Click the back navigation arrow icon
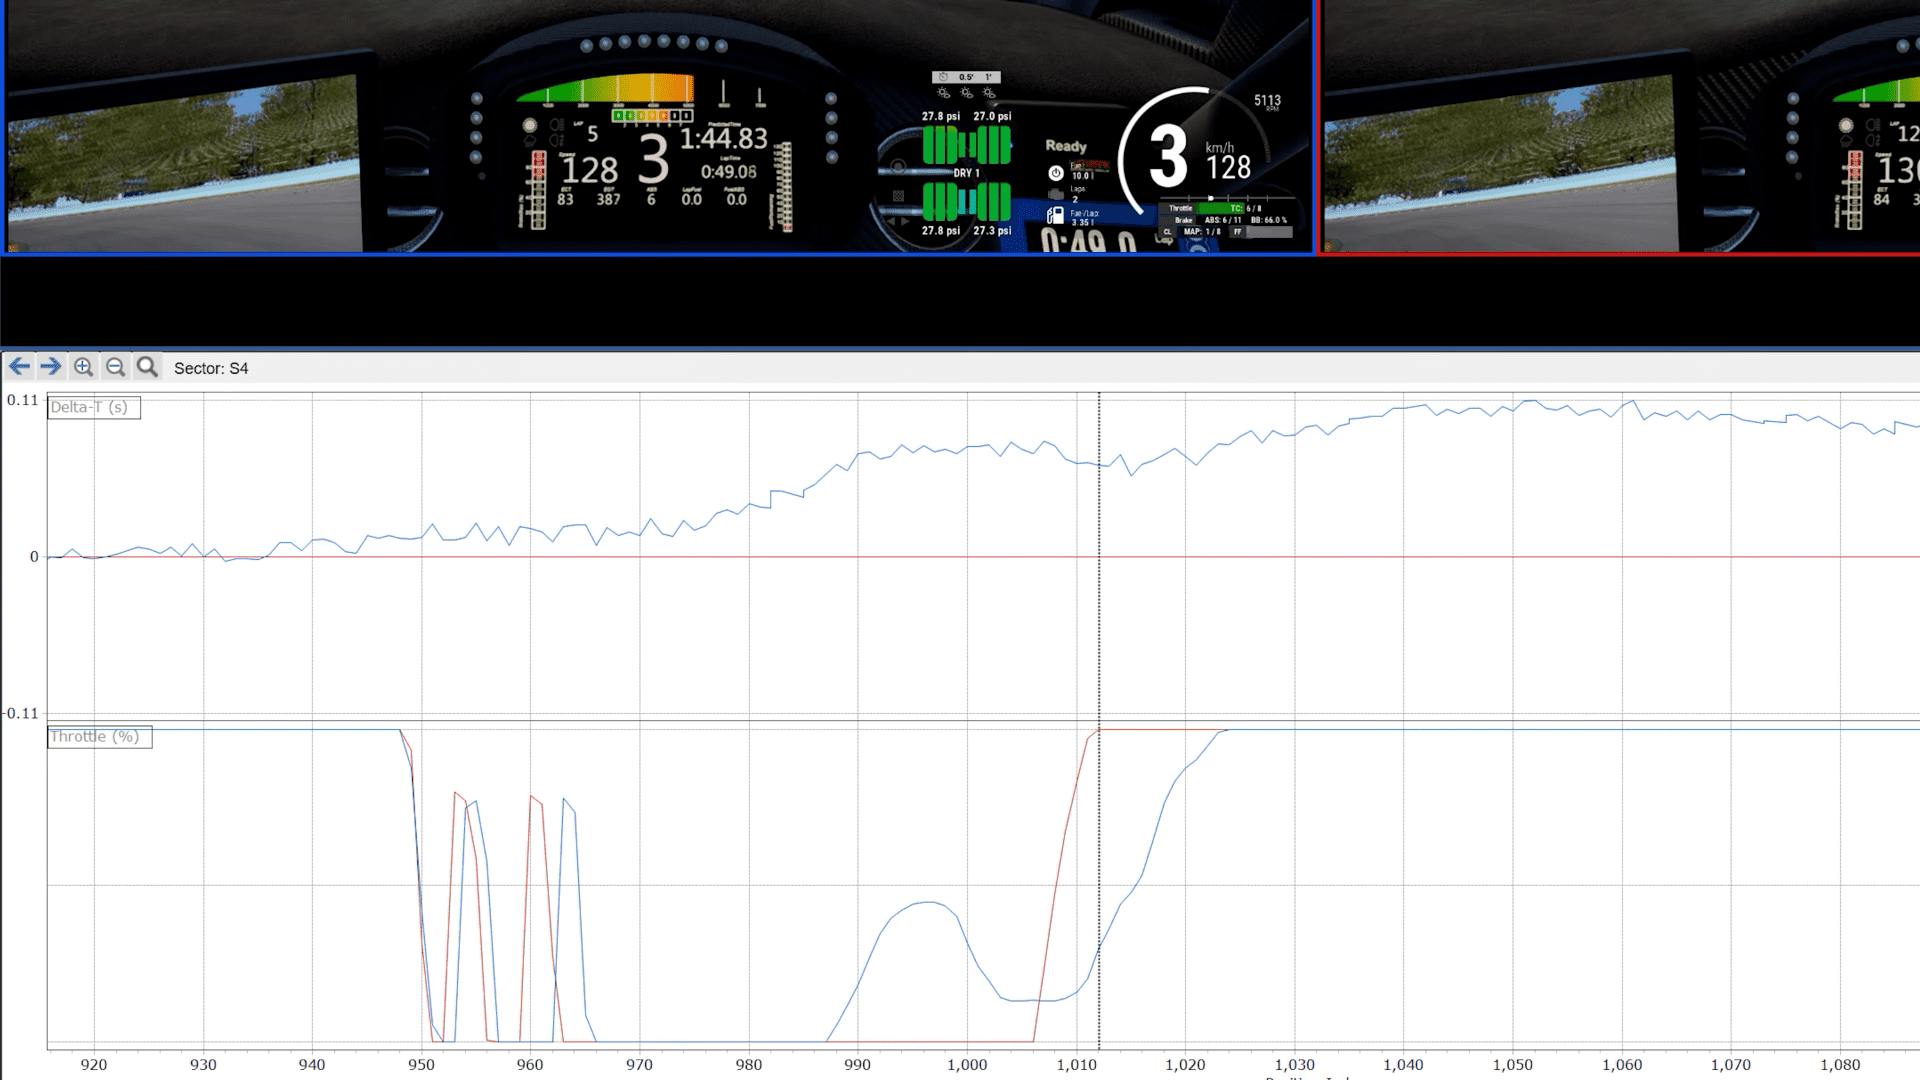The image size is (1920, 1080). coord(20,367)
